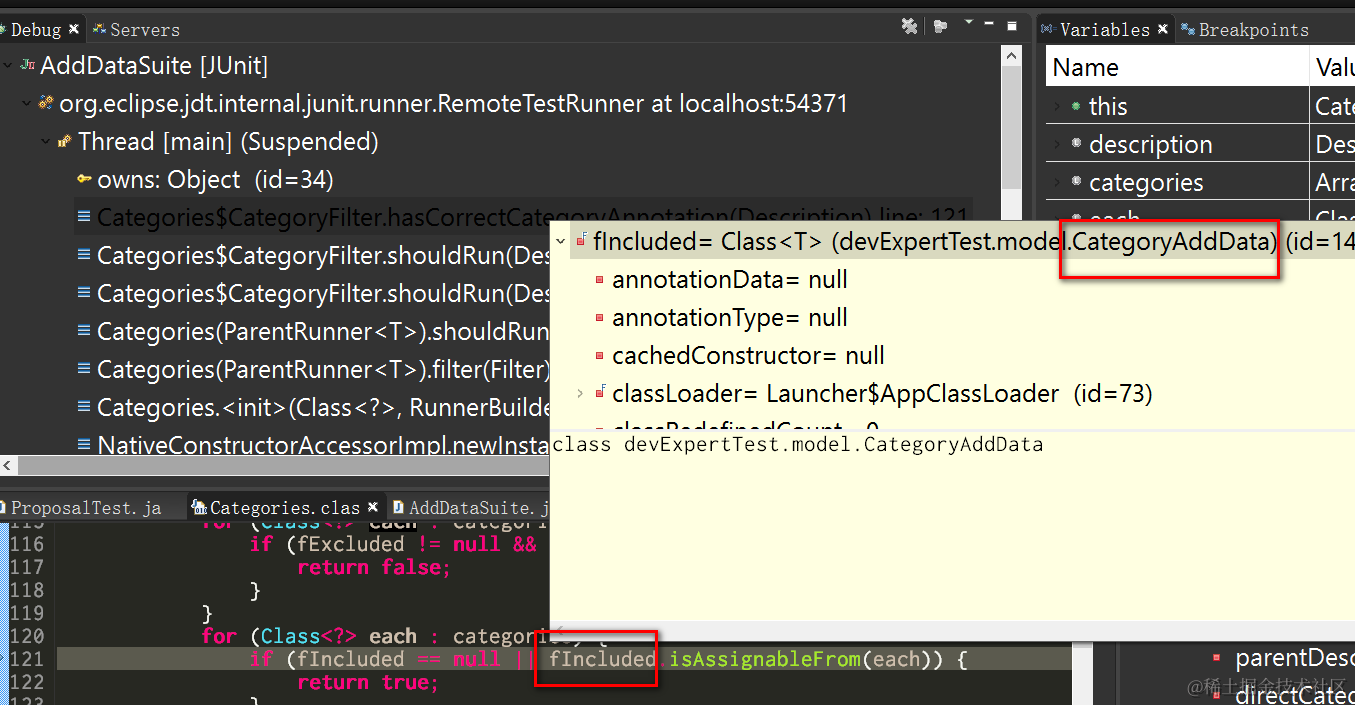Click the Thread [main] suspended thread icon
This screenshot has width=1355, height=705.
65,142
